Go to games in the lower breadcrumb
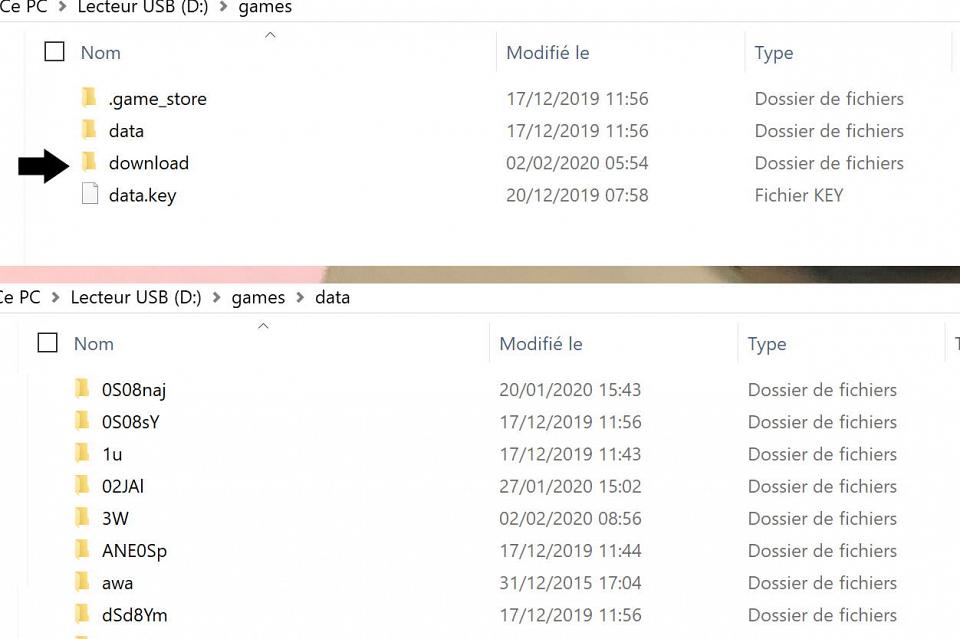960x639 pixels. point(258,298)
